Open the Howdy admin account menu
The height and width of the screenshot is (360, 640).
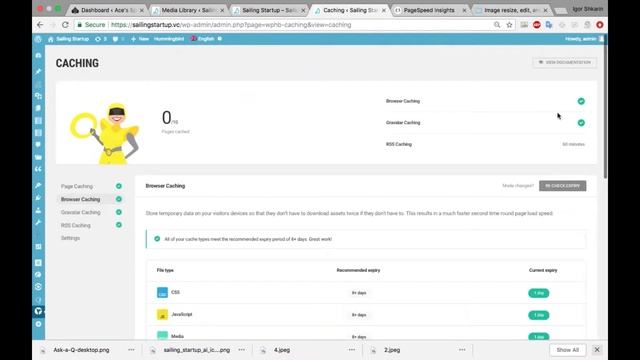pyautogui.click(x=584, y=39)
